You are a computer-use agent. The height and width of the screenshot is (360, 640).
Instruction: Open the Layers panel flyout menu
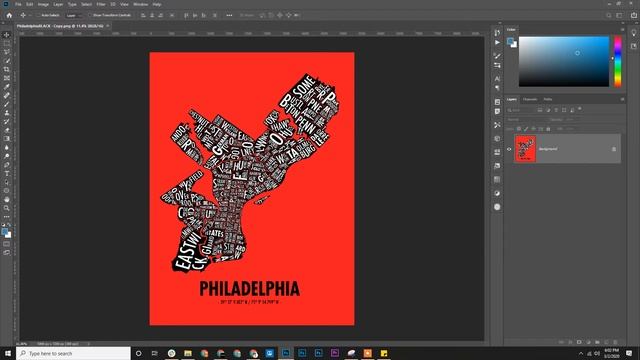tap(622, 99)
